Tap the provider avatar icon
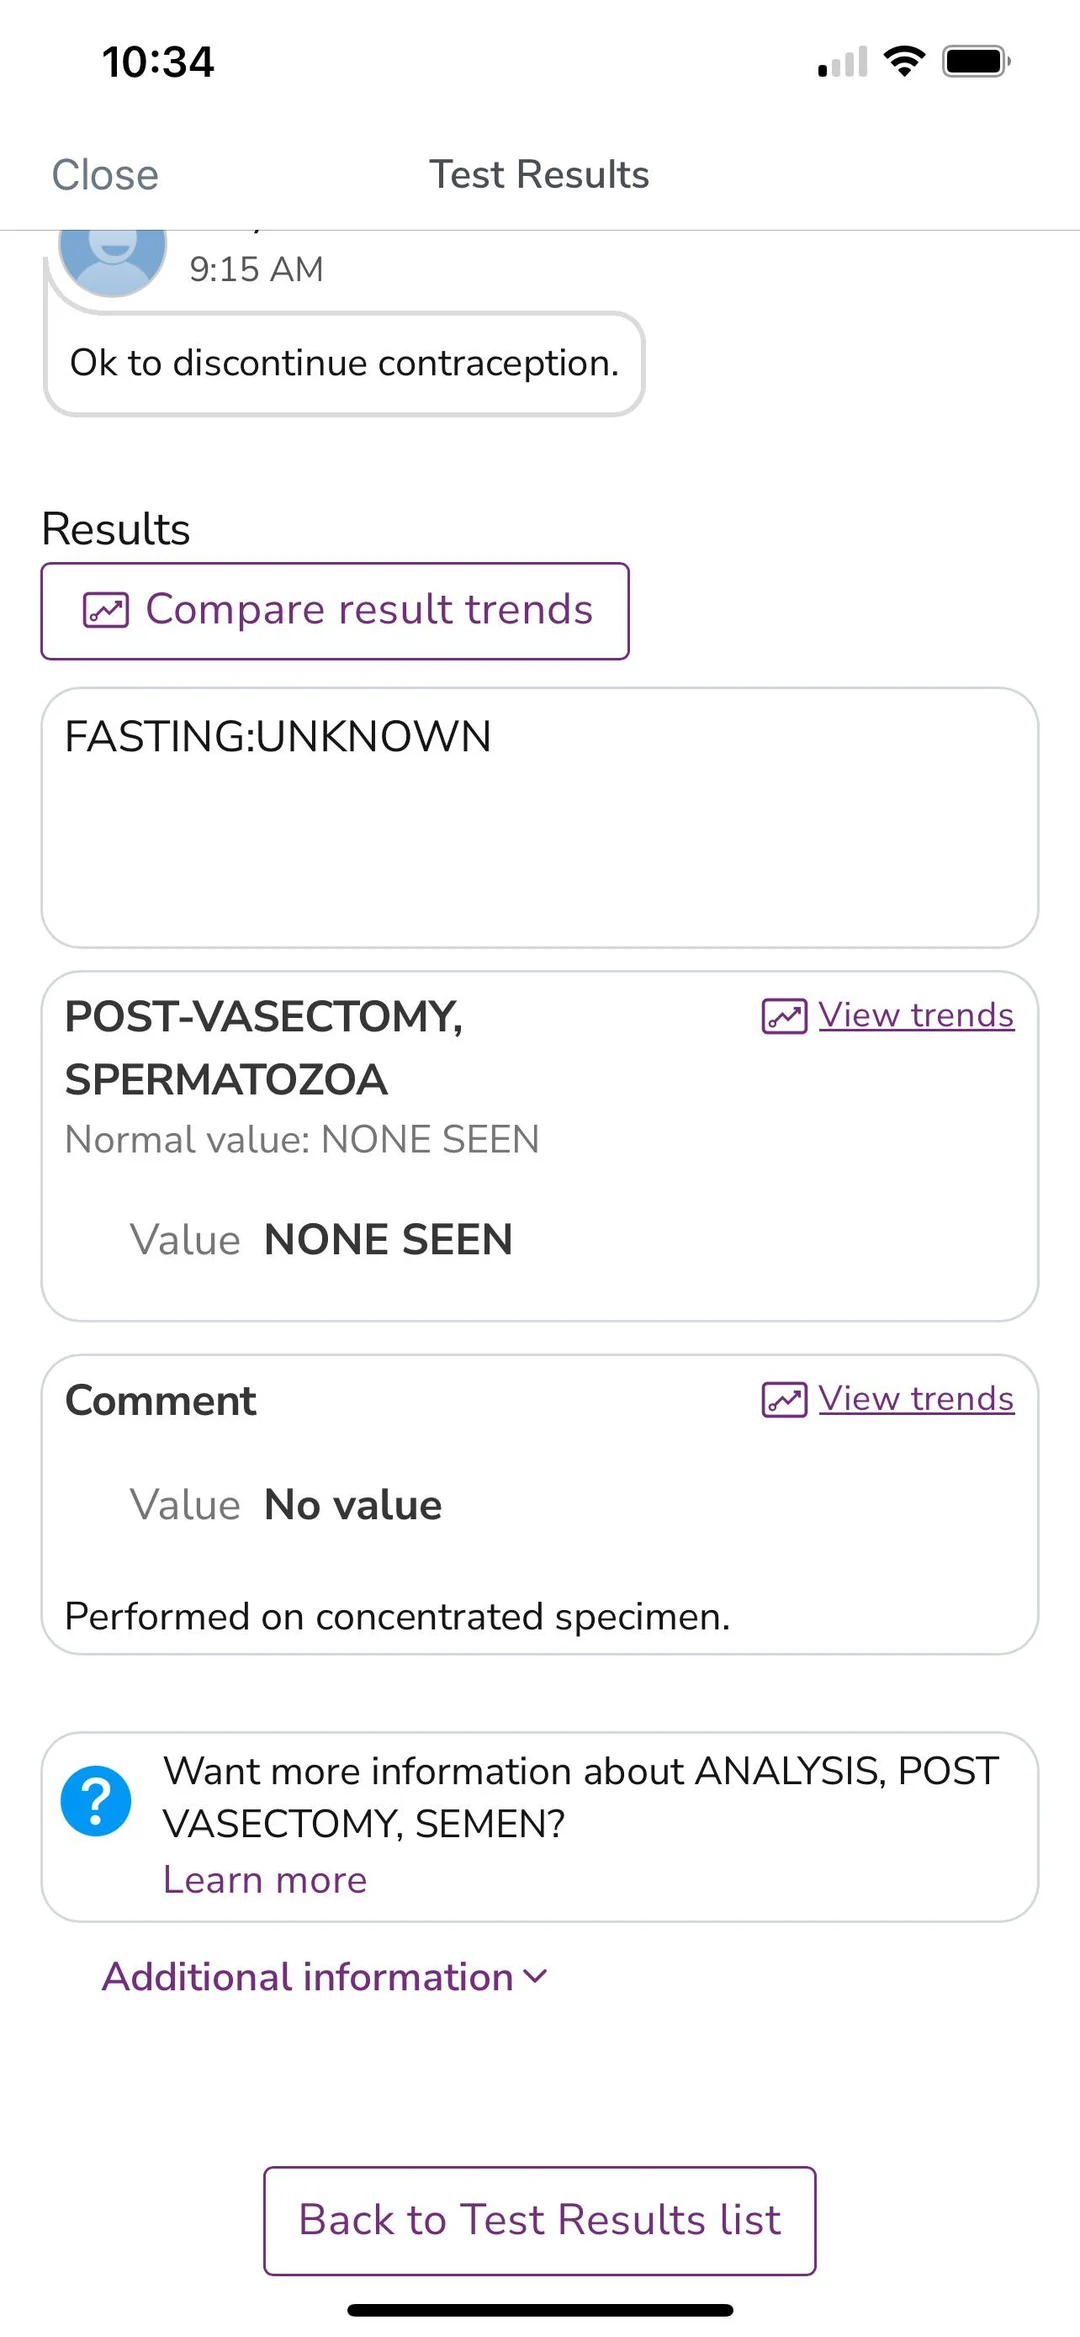1080x2337 pixels. click(113, 250)
